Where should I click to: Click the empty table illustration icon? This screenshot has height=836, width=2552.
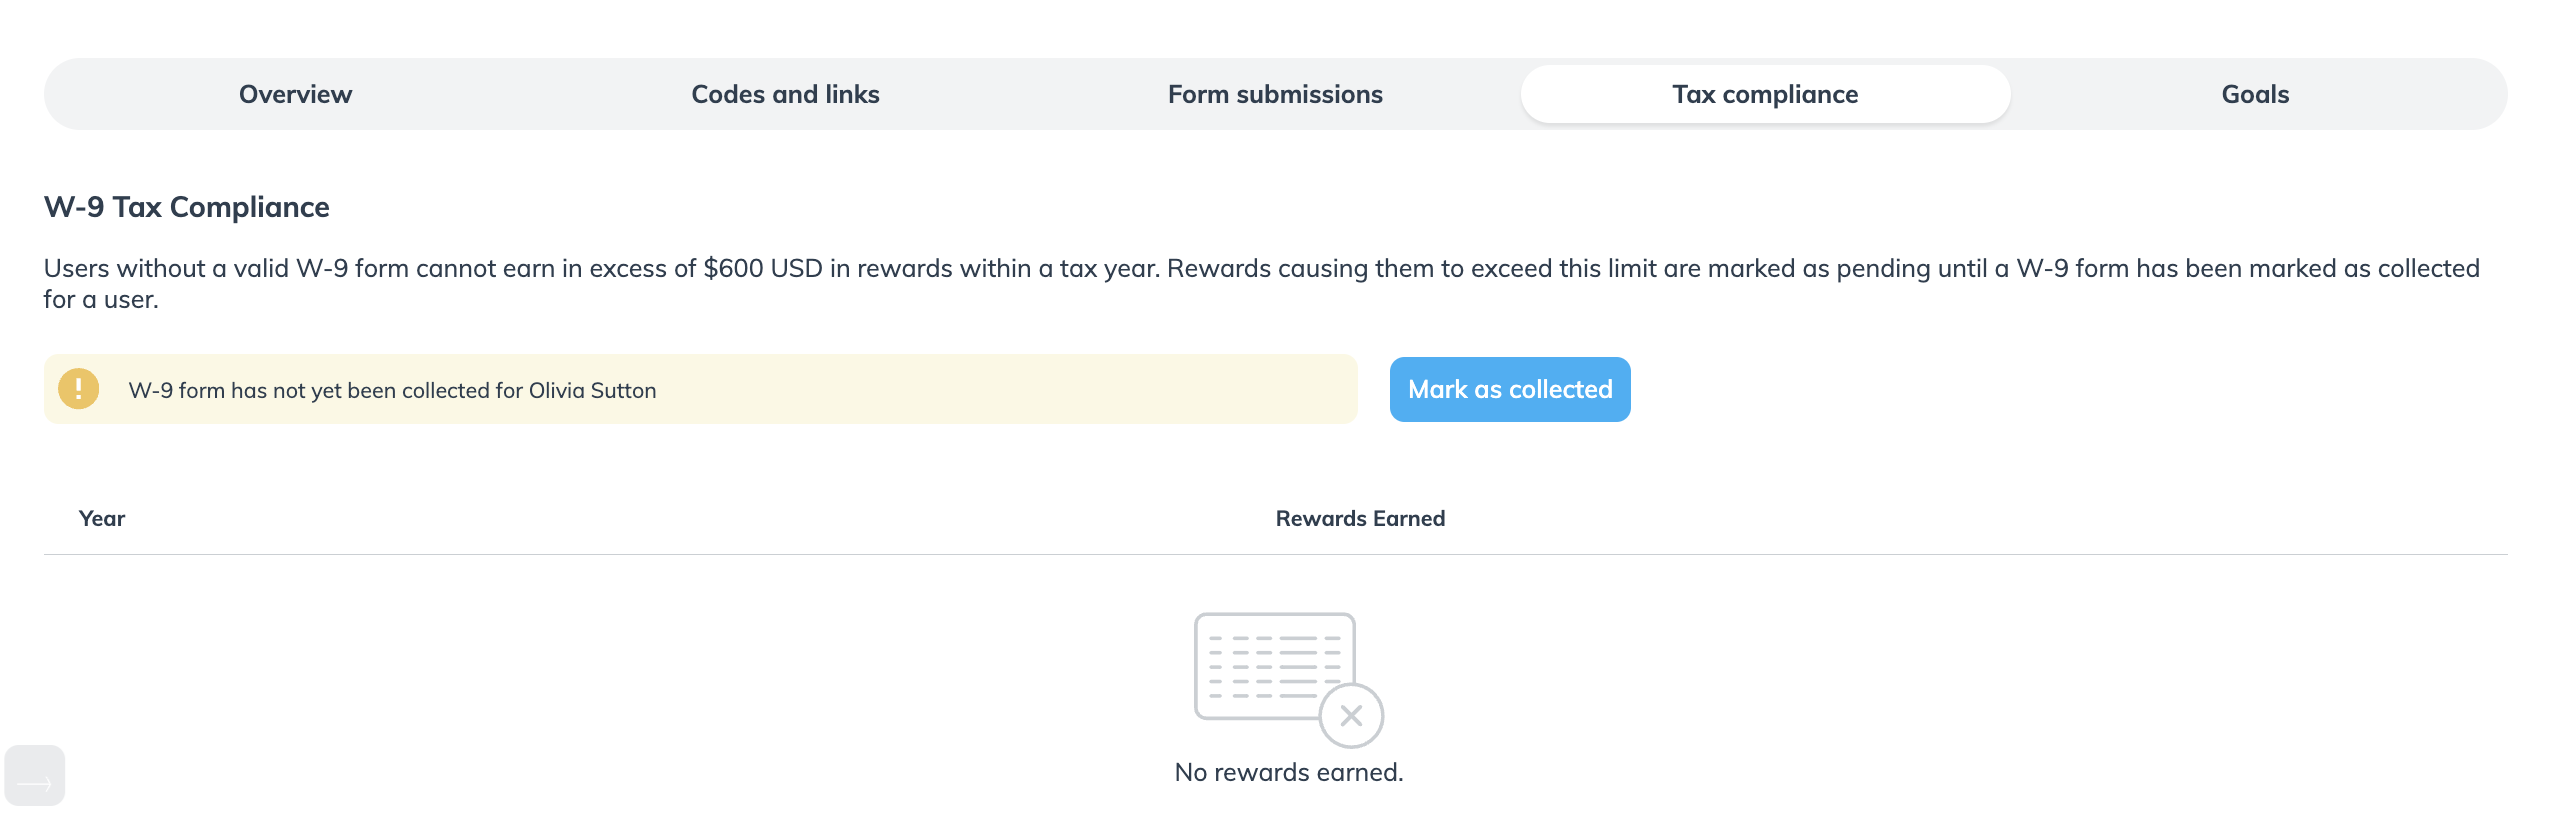(1288, 680)
